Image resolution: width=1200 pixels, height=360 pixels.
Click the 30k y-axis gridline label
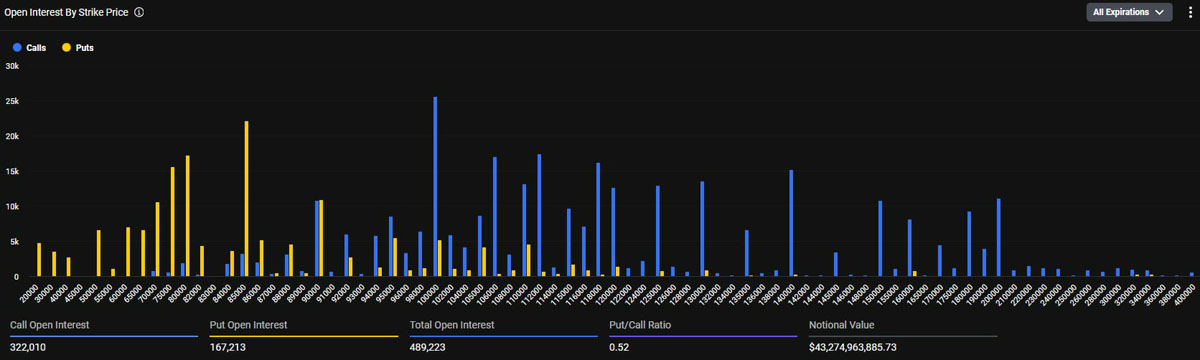coord(13,66)
